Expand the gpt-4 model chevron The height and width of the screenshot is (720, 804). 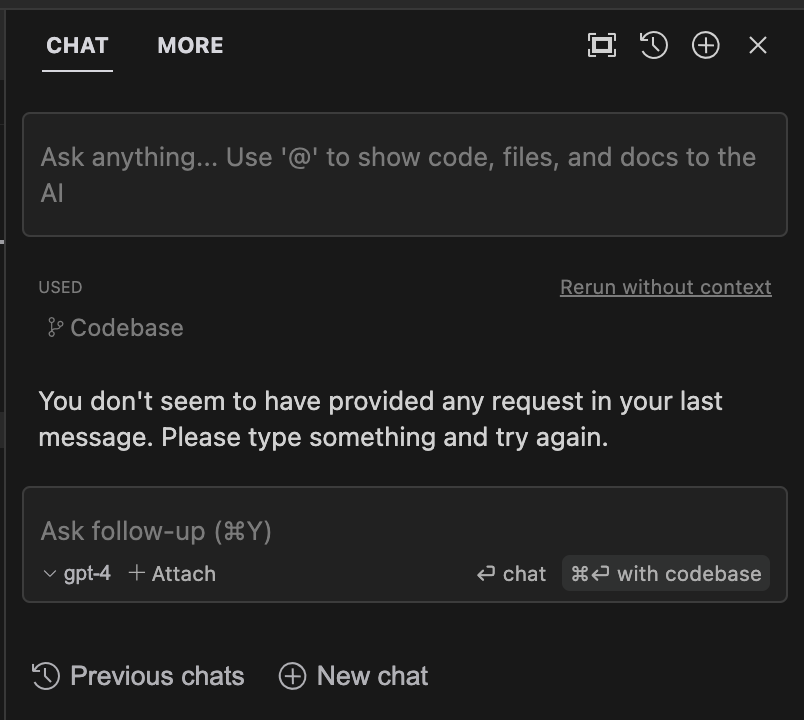click(50, 574)
